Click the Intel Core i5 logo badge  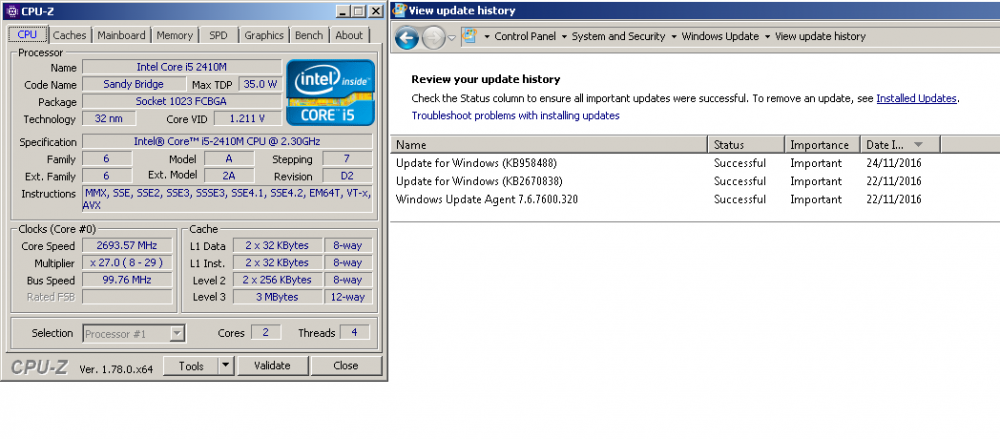click(x=330, y=93)
